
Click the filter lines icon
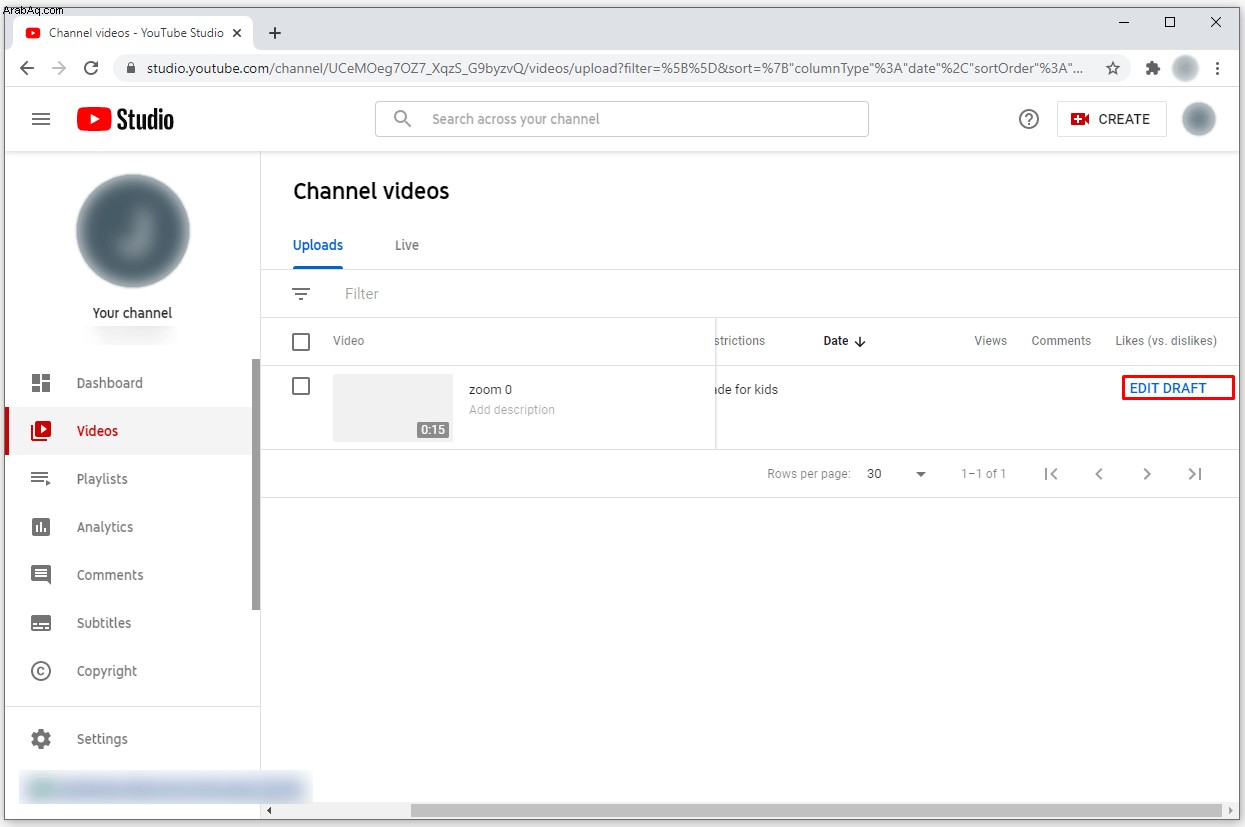pos(301,294)
